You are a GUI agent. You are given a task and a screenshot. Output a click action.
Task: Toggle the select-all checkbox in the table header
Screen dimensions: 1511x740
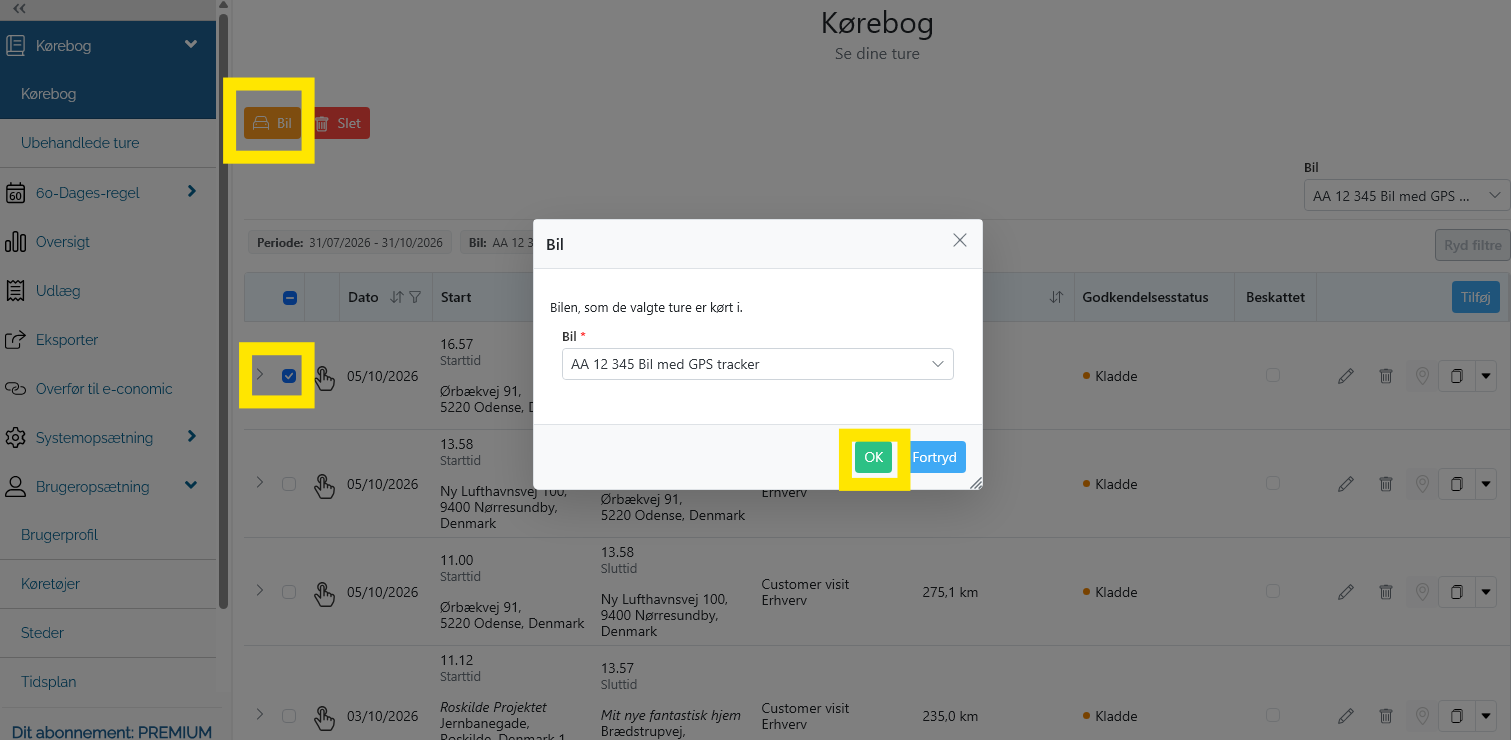coord(289,297)
